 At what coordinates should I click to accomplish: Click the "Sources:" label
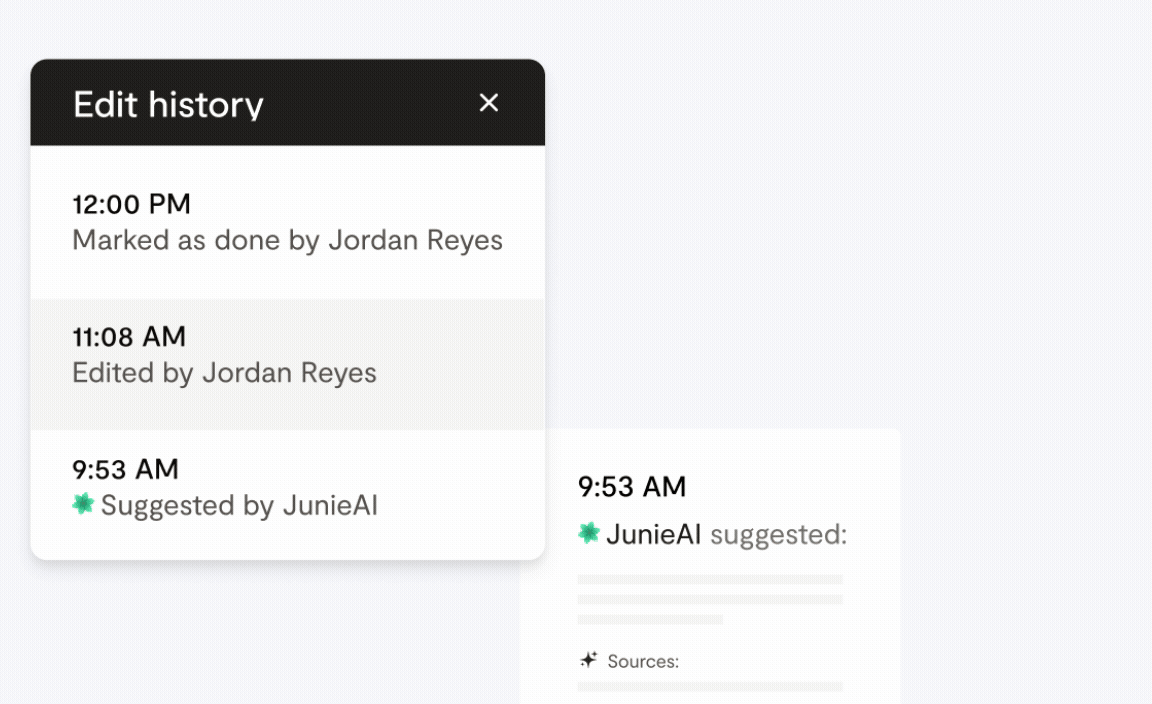(643, 661)
